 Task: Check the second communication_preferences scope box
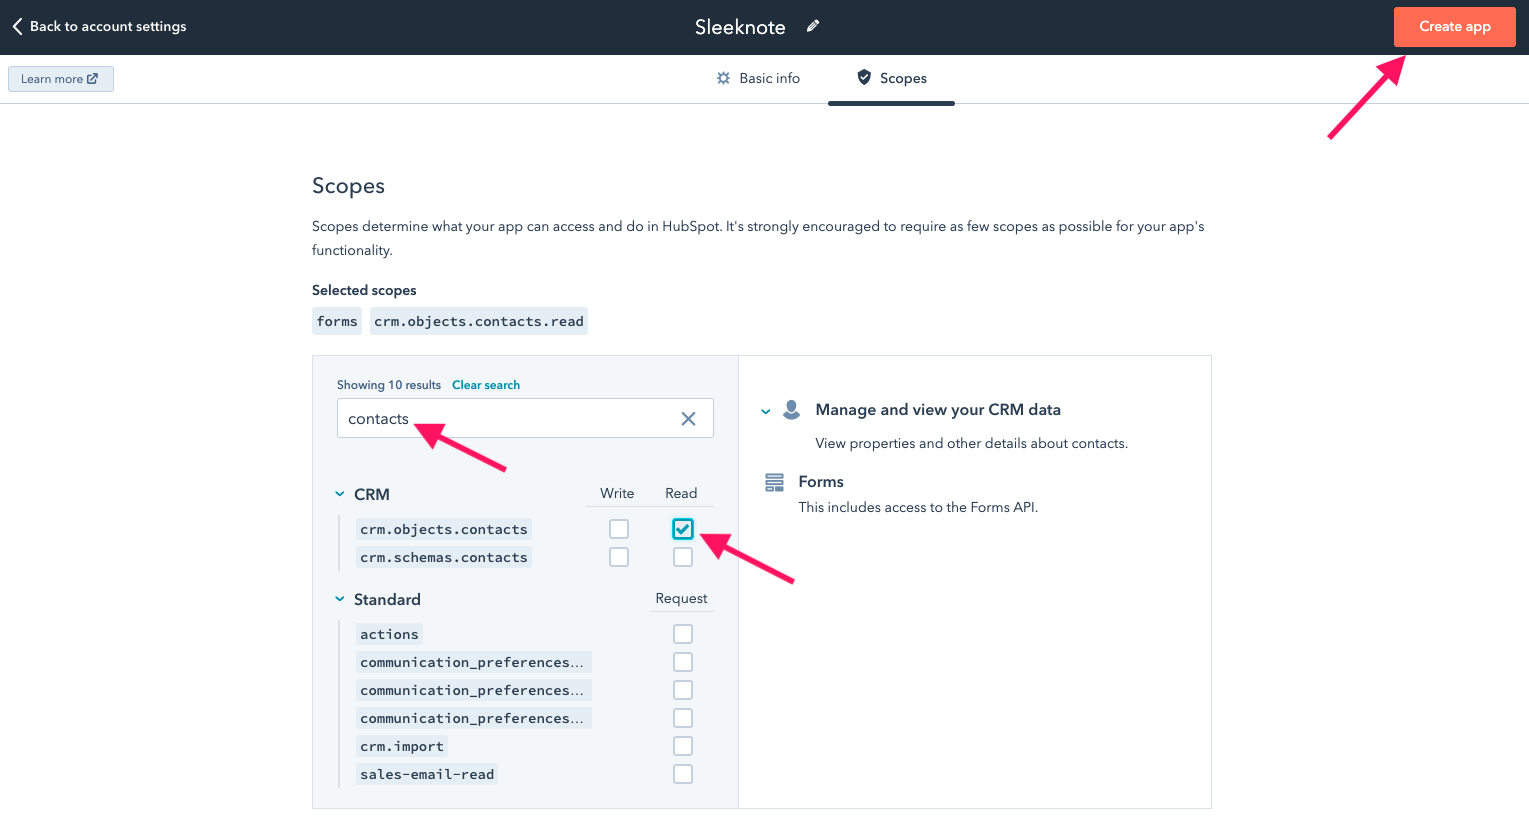683,690
